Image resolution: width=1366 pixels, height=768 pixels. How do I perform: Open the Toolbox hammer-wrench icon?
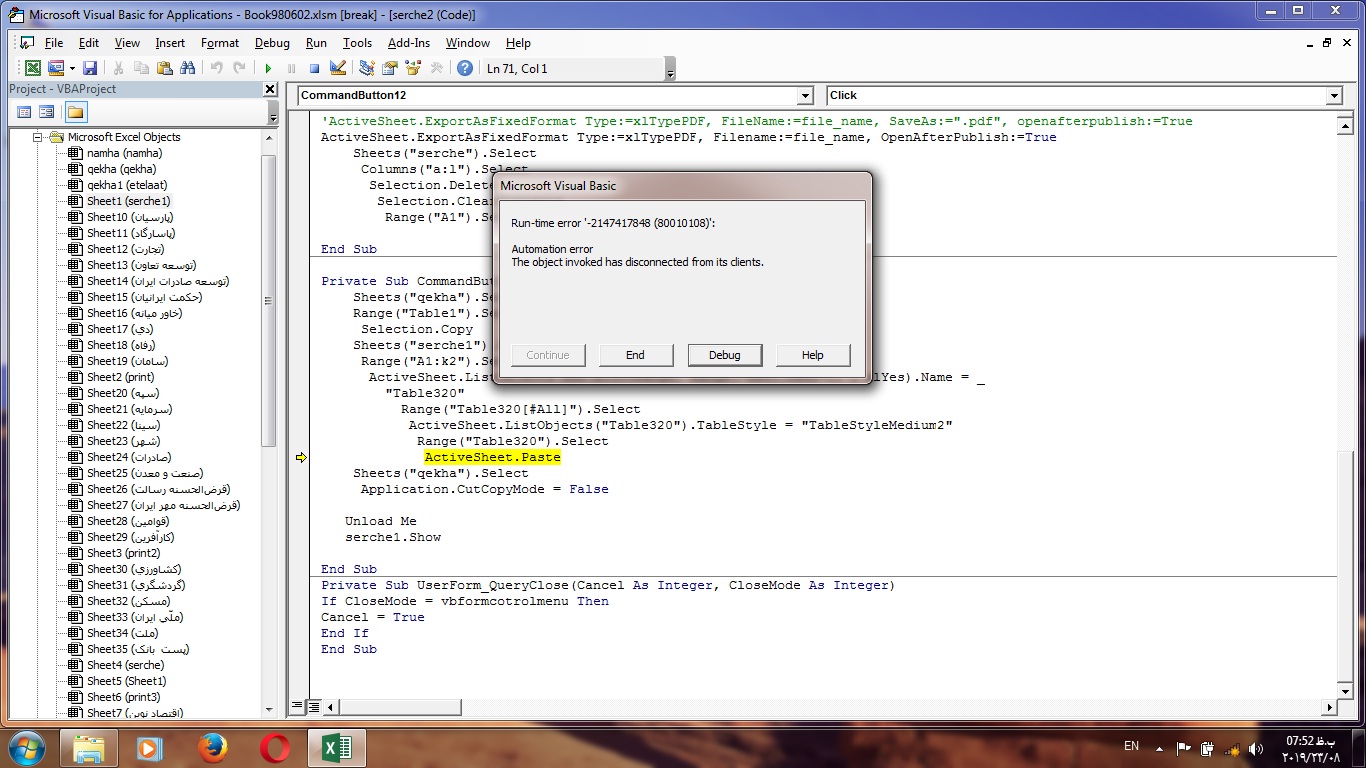tap(436, 68)
